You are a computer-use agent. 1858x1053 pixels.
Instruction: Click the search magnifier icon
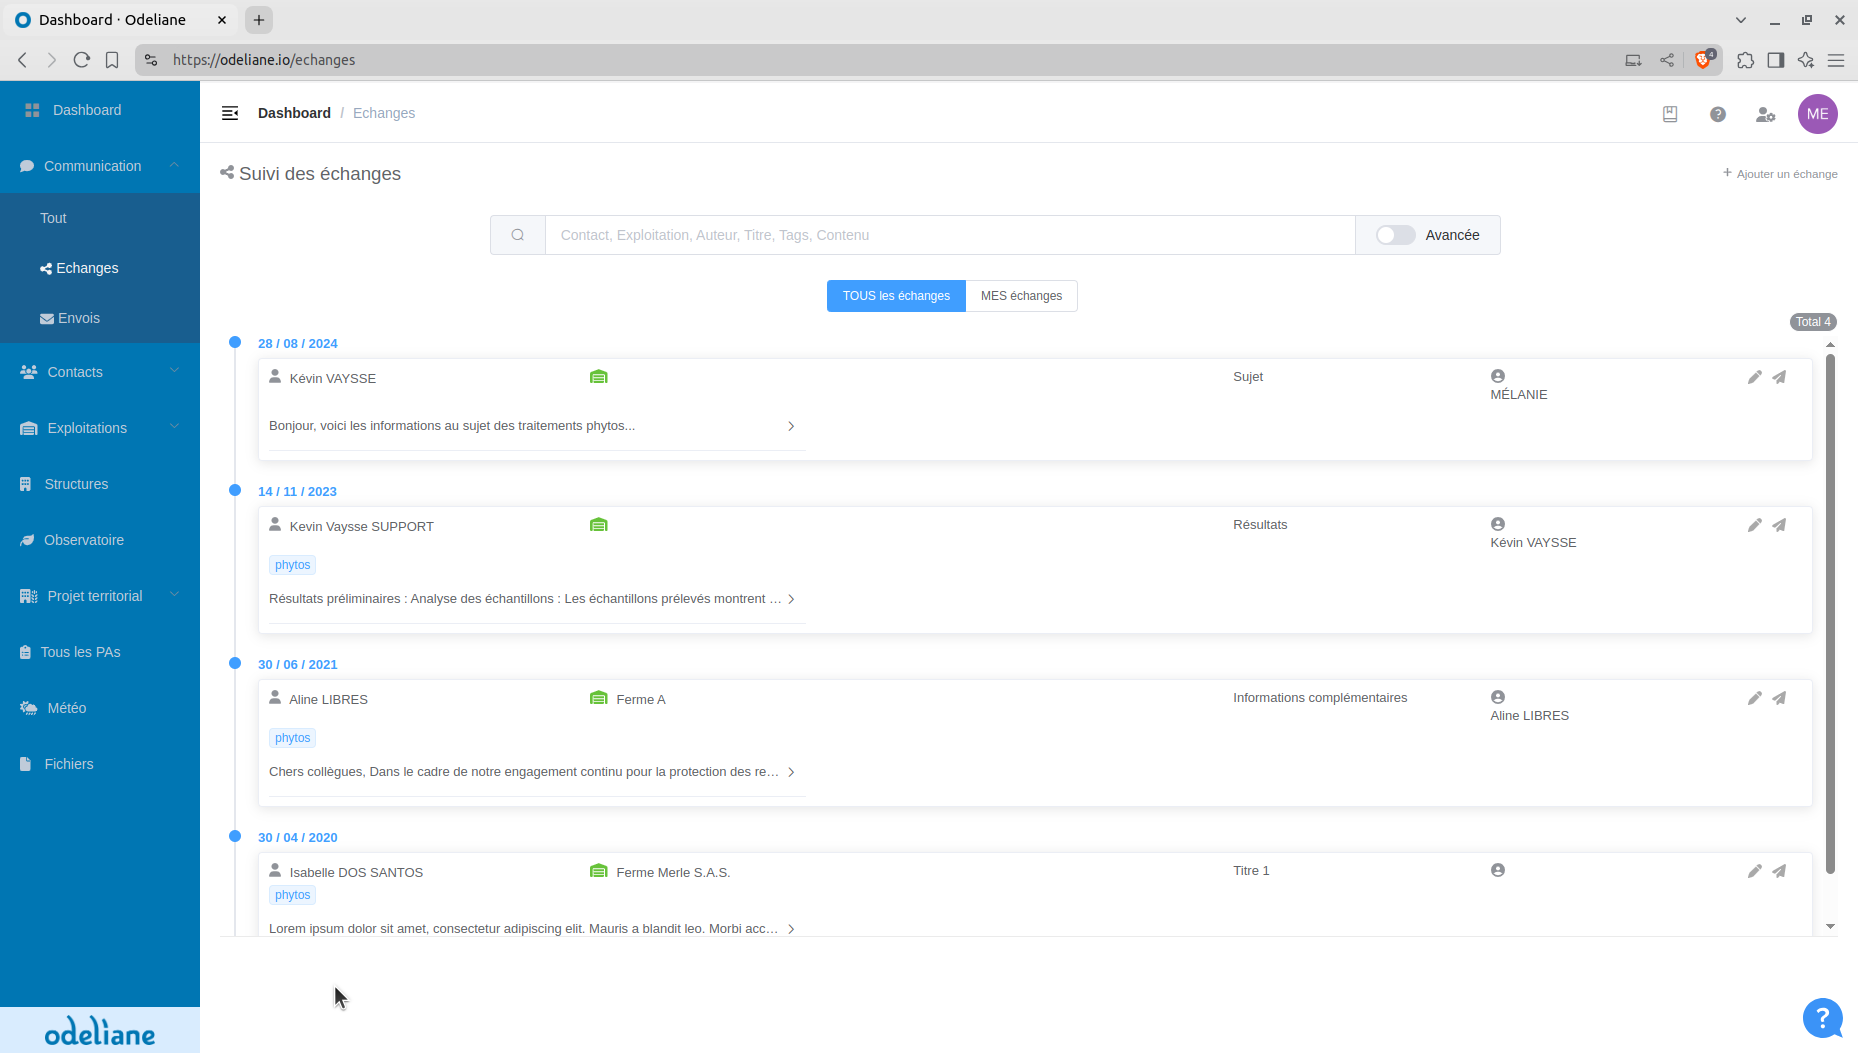coord(518,235)
